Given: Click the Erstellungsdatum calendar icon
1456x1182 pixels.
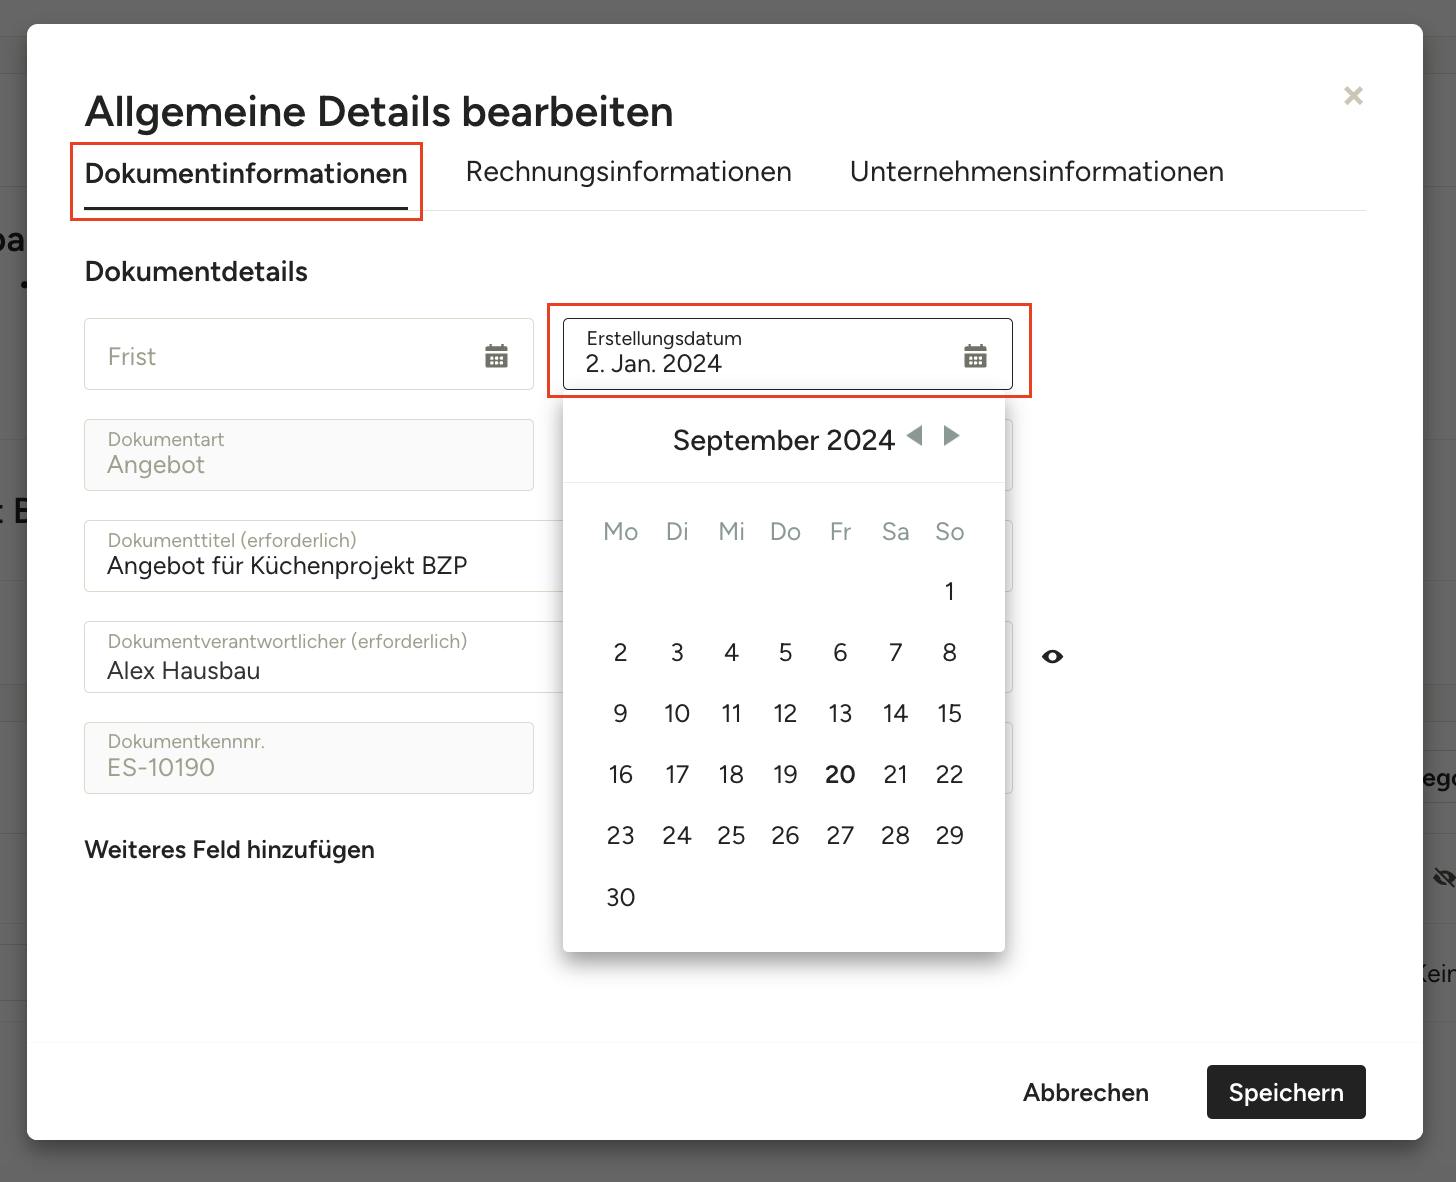Looking at the screenshot, I should [975, 356].
